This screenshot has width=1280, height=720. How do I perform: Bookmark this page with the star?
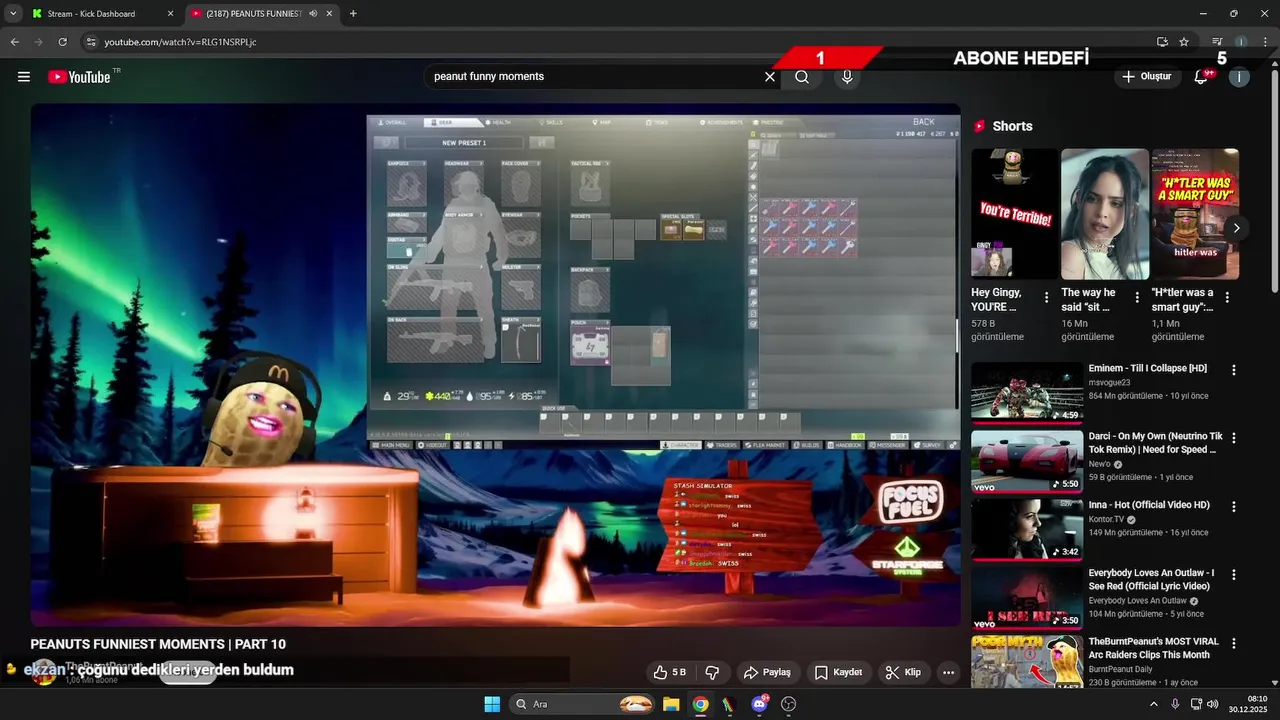pyautogui.click(x=1184, y=42)
